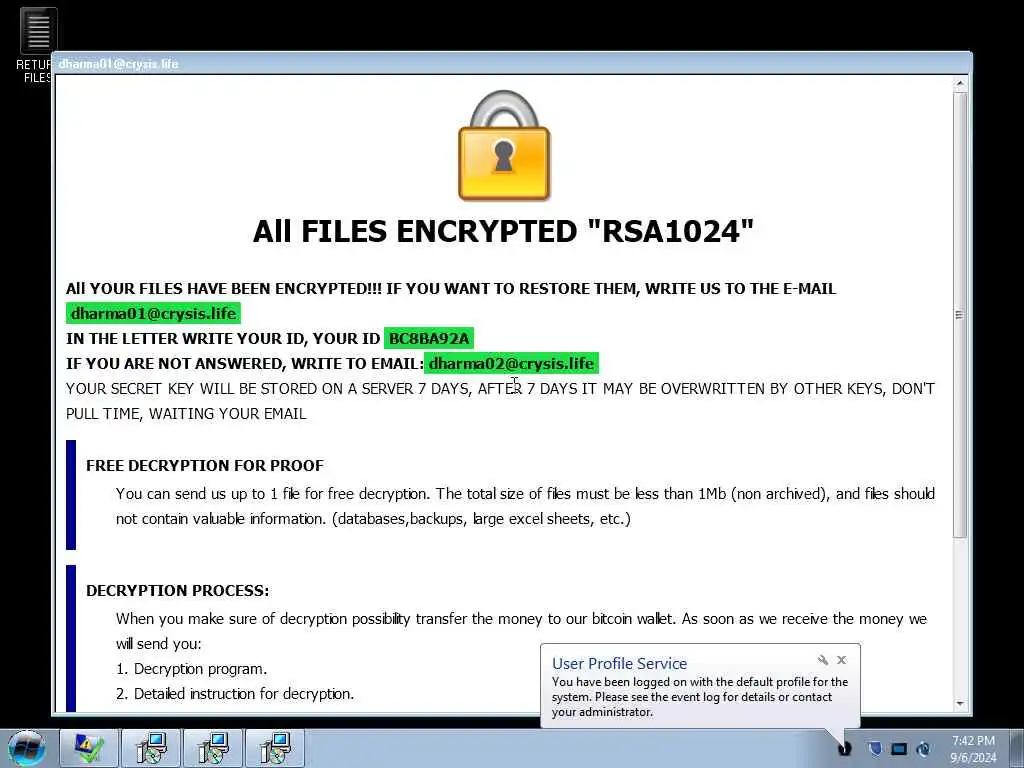Open the Windows Start orb
Viewport: 1024px width, 768px height.
[27, 748]
